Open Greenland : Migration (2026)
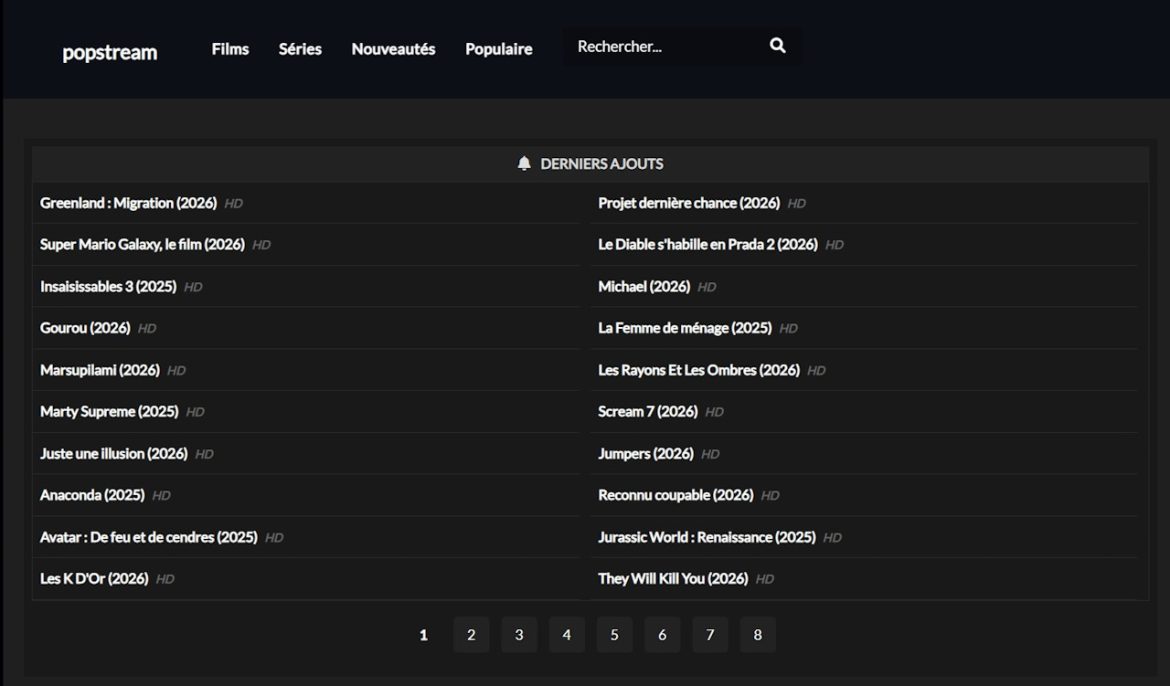 (x=128, y=203)
